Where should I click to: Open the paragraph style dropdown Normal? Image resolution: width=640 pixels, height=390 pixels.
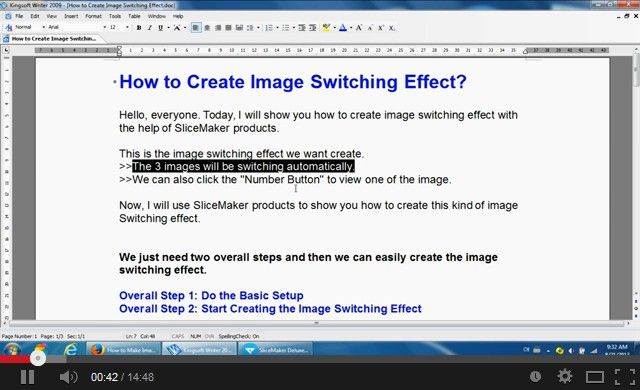pos(30,27)
